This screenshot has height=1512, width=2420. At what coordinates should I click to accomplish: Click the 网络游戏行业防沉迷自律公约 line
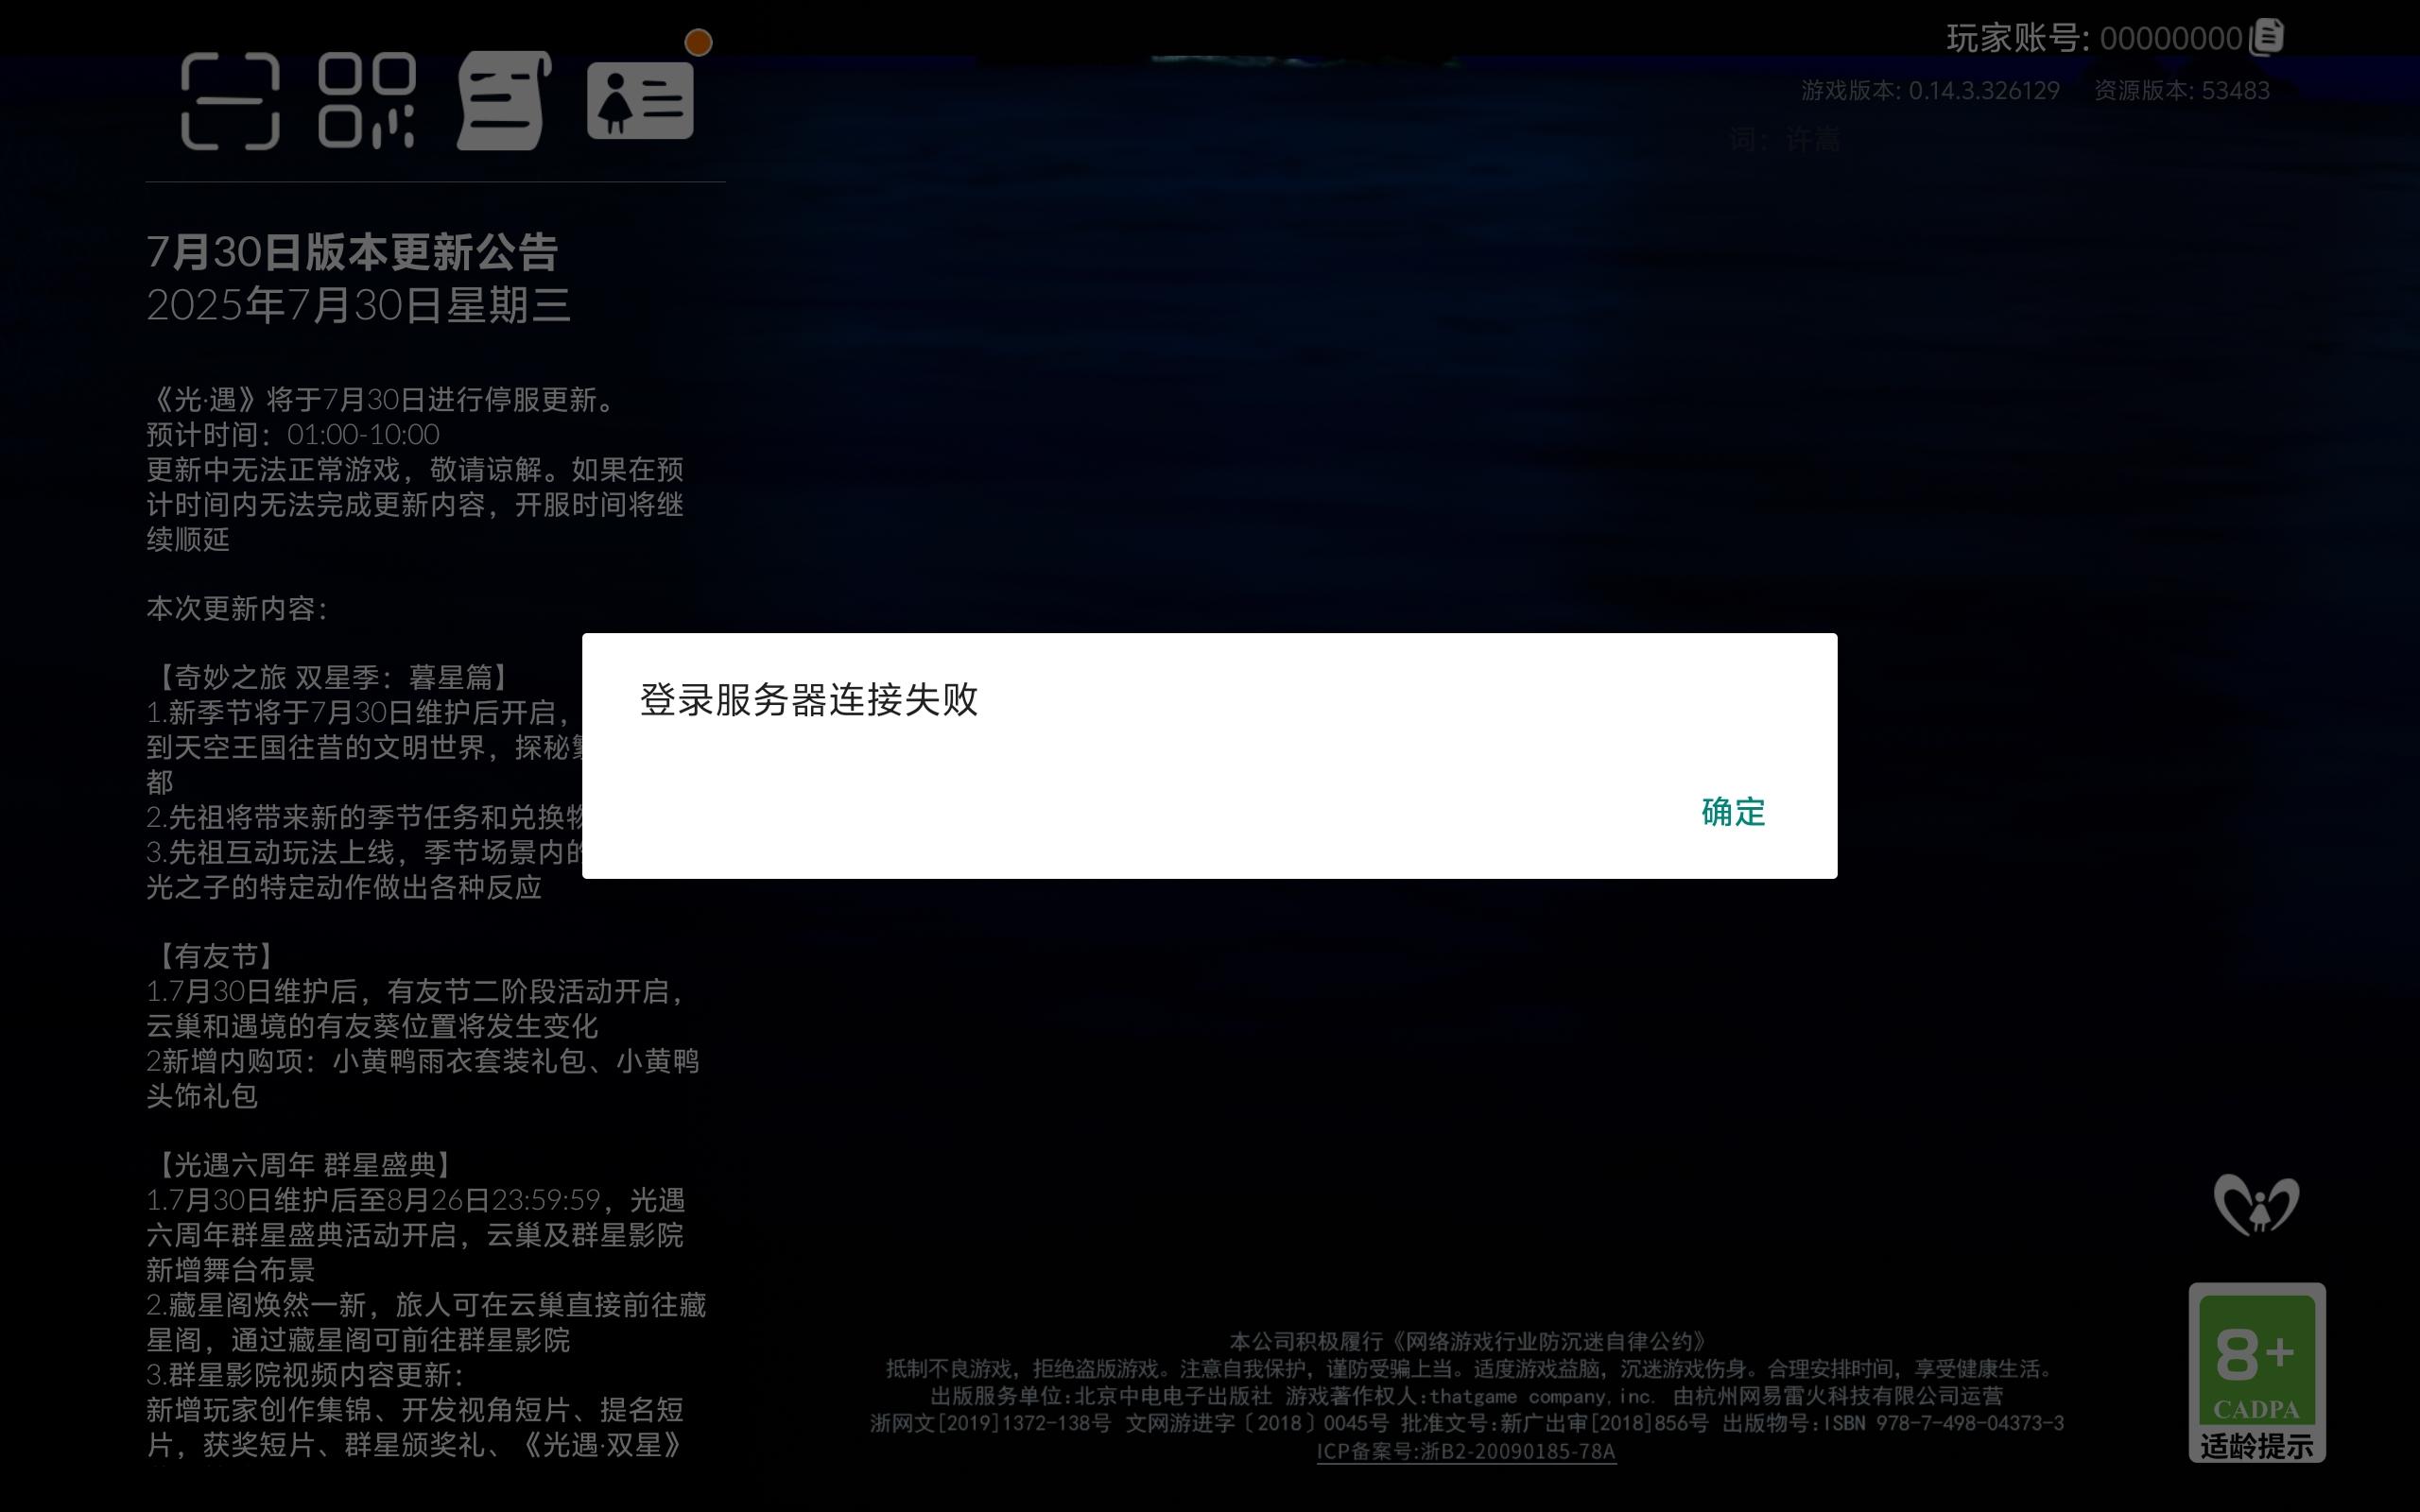click(x=1466, y=1341)
